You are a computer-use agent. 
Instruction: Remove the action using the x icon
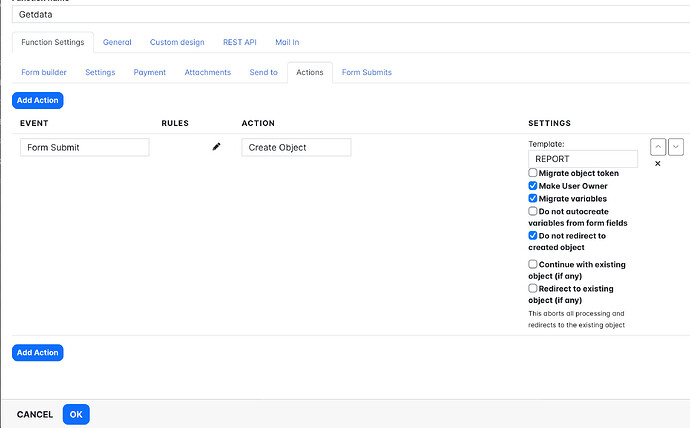[x=657, y=164]
